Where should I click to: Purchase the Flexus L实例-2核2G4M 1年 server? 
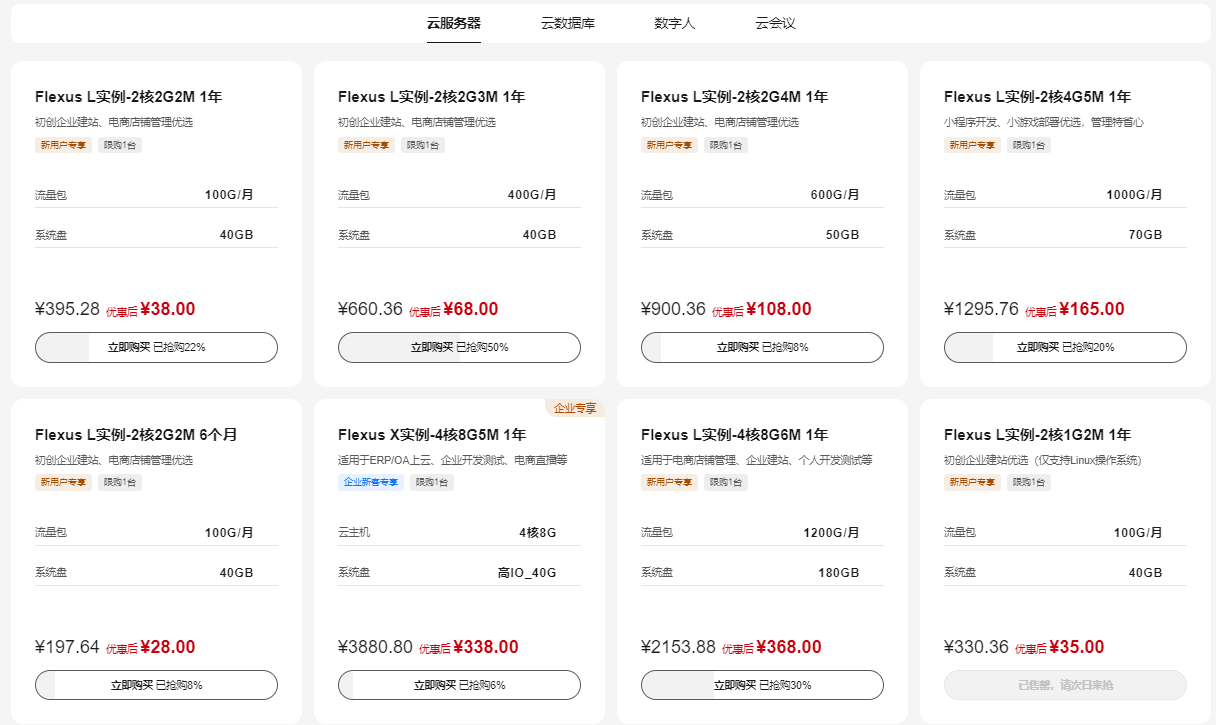click(762, 347)
